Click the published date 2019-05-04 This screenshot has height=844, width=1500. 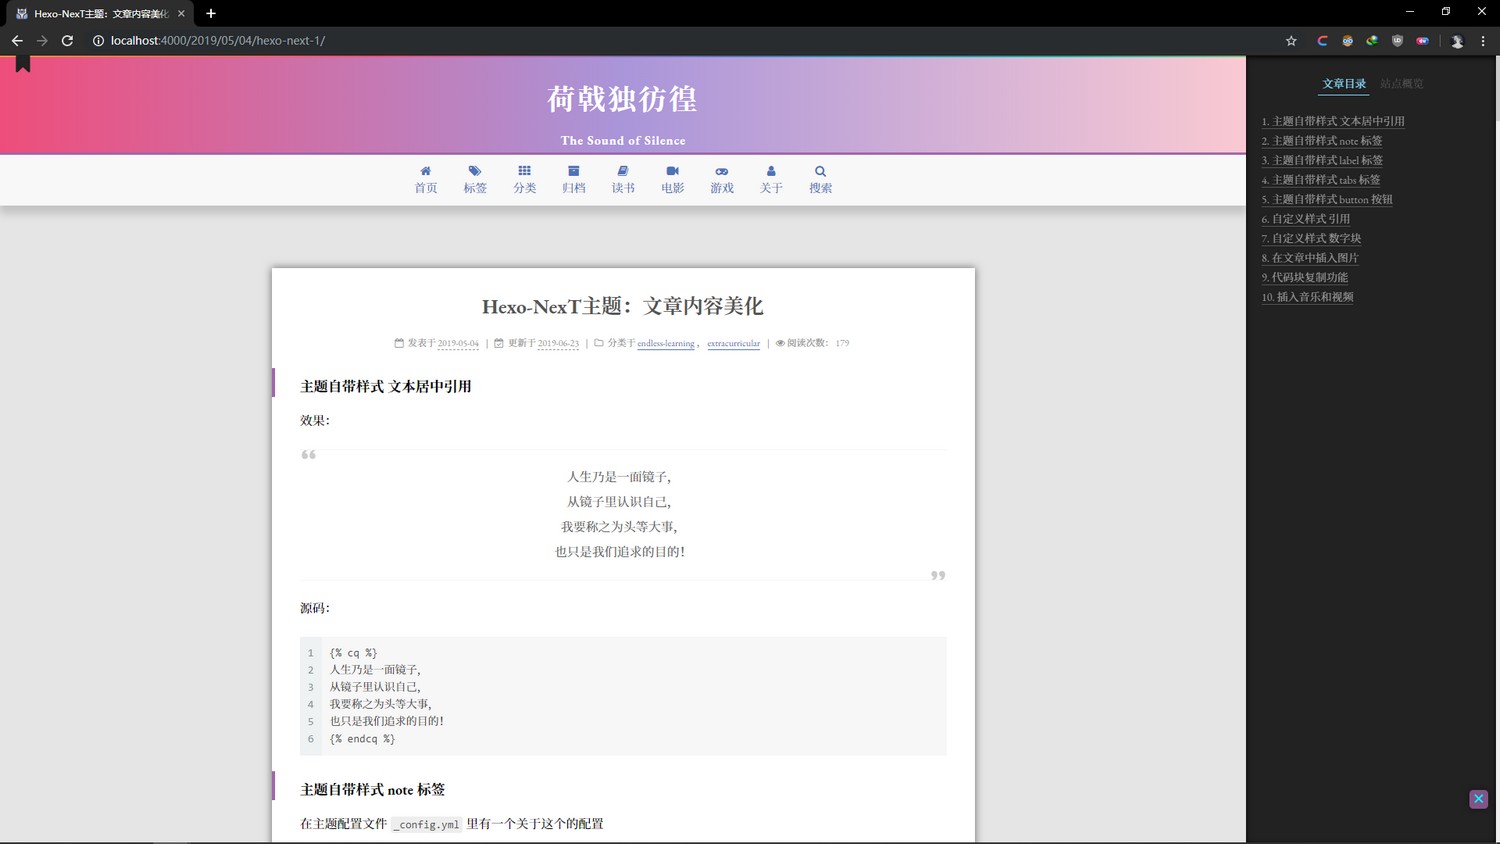(x=458, y=343)
